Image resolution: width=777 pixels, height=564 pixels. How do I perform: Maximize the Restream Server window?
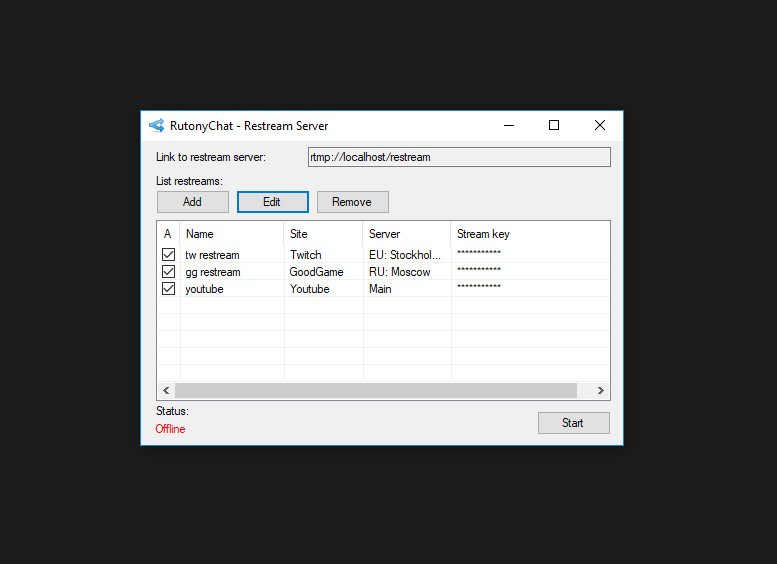coord(554,126)
